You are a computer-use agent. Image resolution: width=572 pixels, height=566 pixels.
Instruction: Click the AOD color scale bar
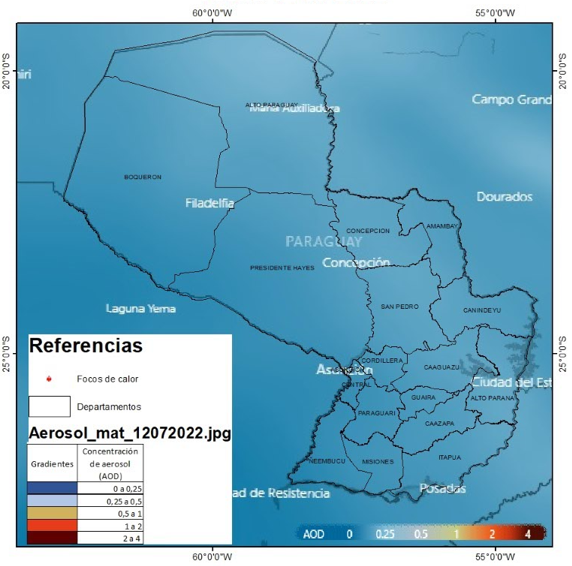tap(421, 534)
